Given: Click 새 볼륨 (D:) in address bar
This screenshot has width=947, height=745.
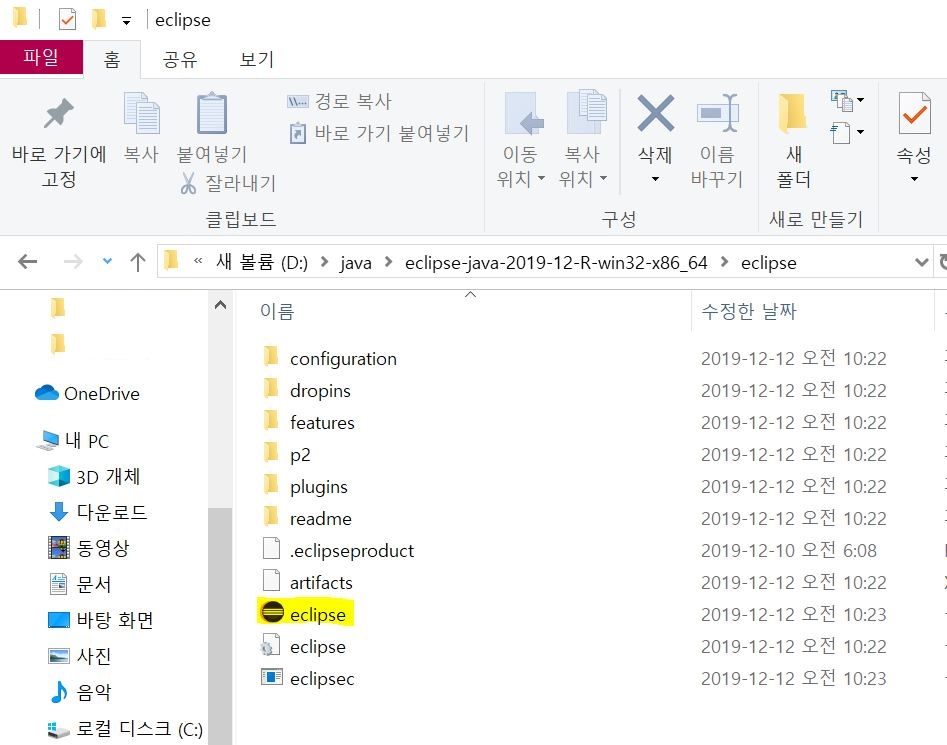Looking at the screenshot, I should 262,263.
